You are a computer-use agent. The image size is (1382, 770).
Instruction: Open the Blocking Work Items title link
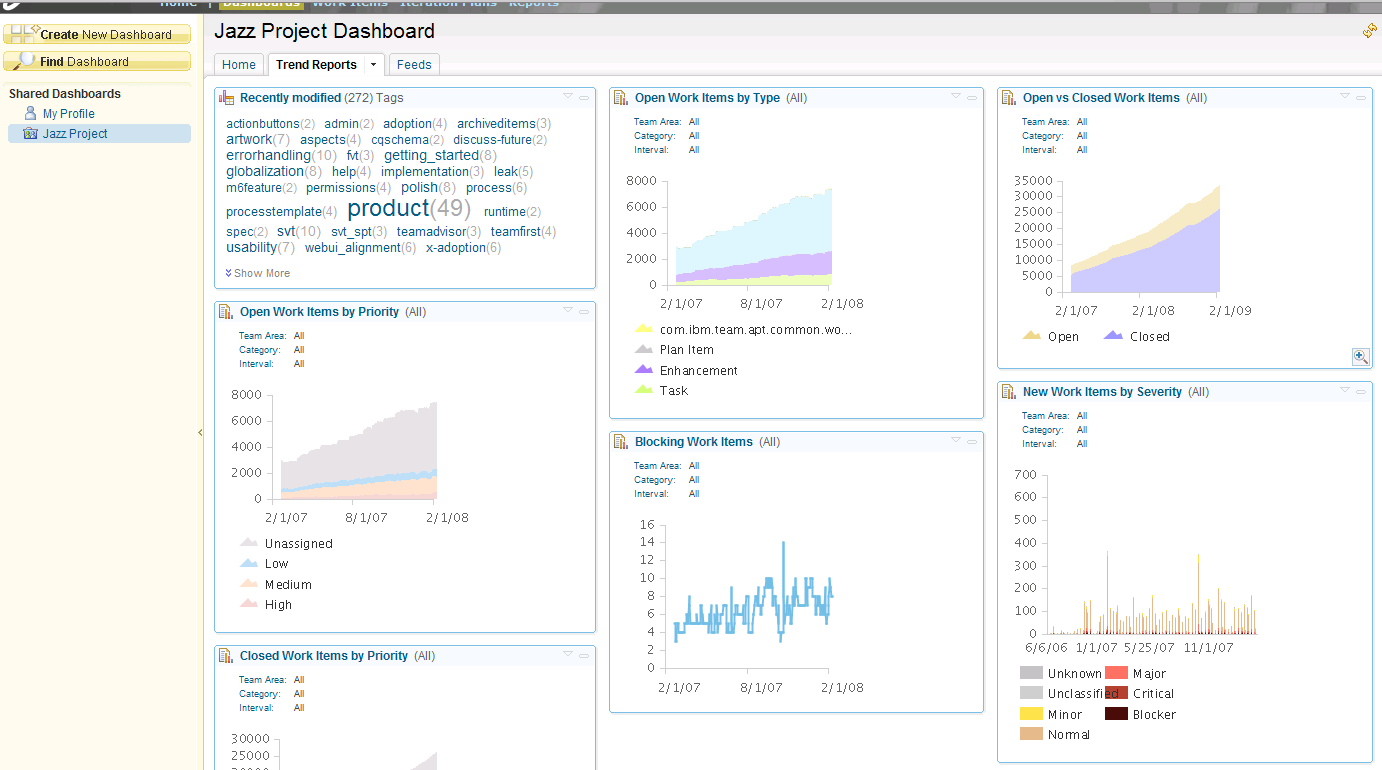tap(694, 442)
